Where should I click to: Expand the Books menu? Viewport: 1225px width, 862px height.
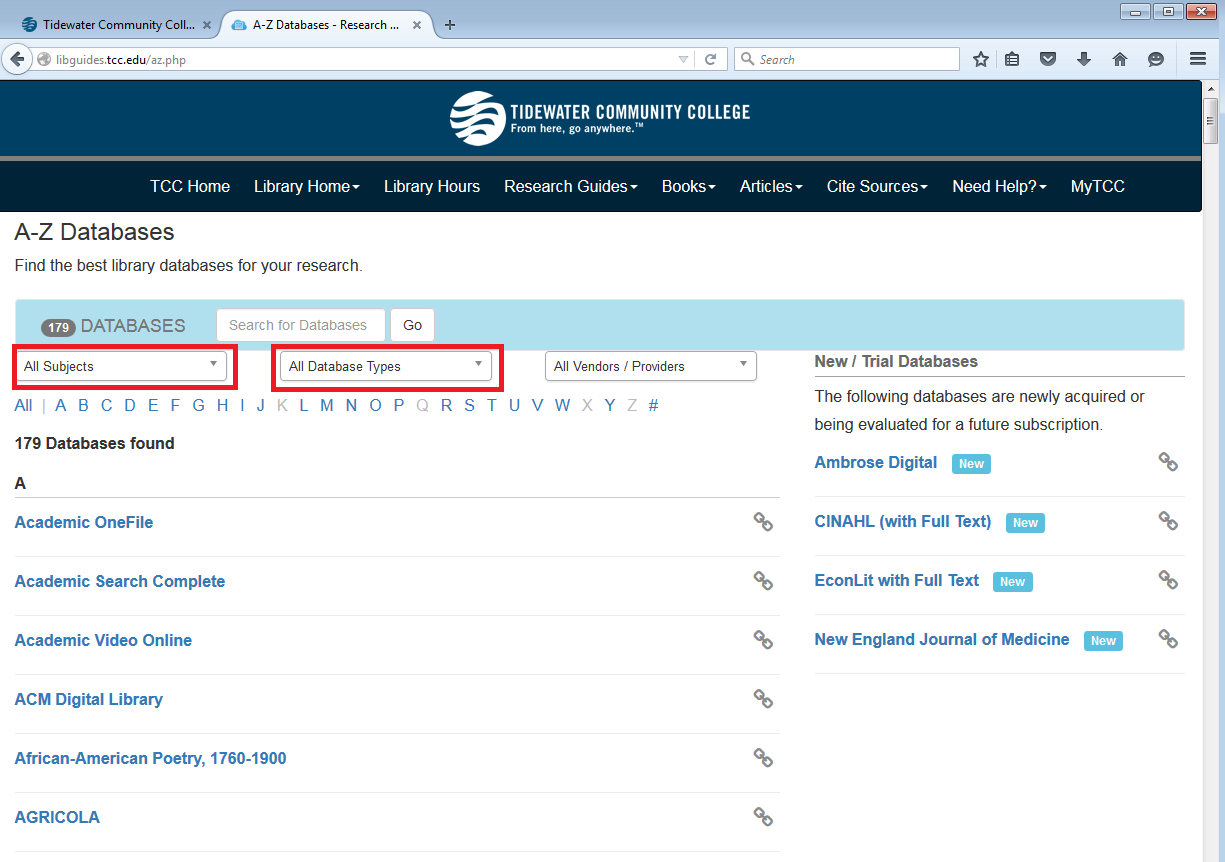pyautogui.click(x=689, y=186)
